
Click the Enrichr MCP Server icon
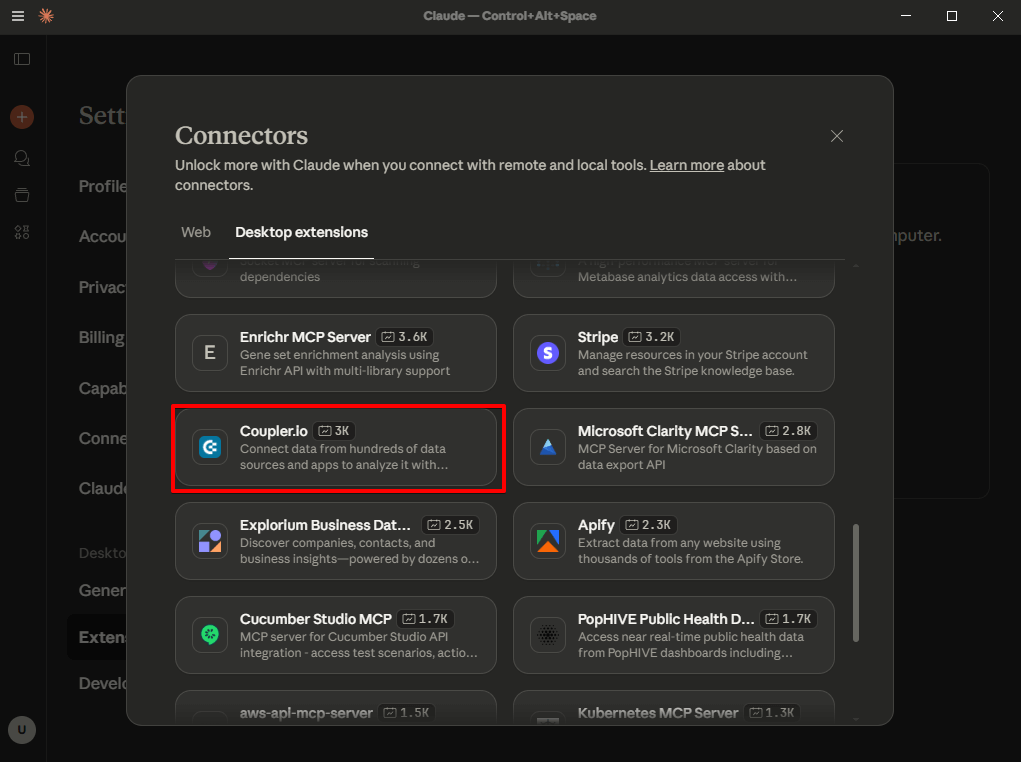(210, 352)
